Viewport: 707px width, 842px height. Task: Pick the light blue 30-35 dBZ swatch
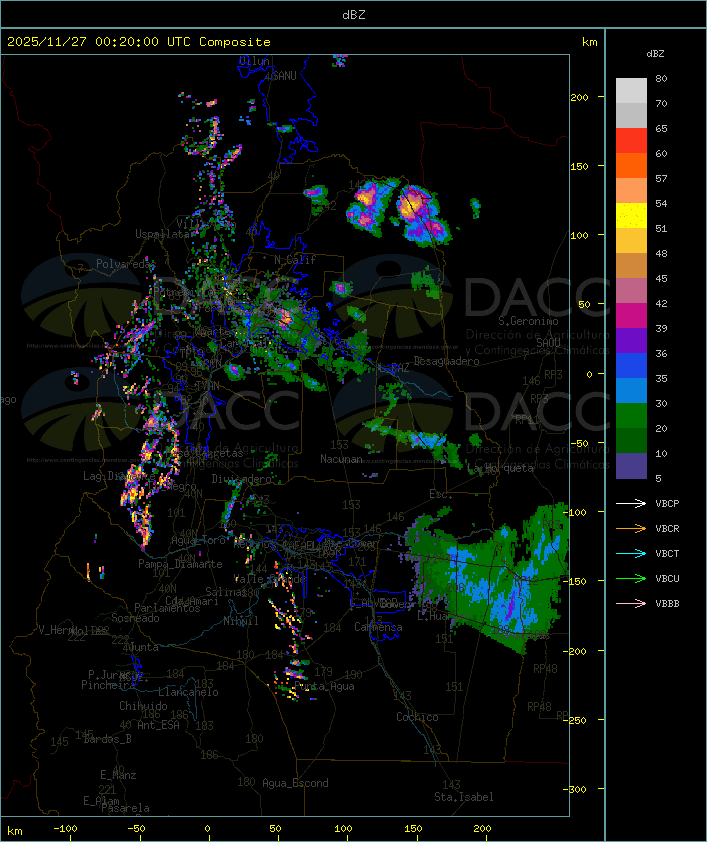(631, 391)
